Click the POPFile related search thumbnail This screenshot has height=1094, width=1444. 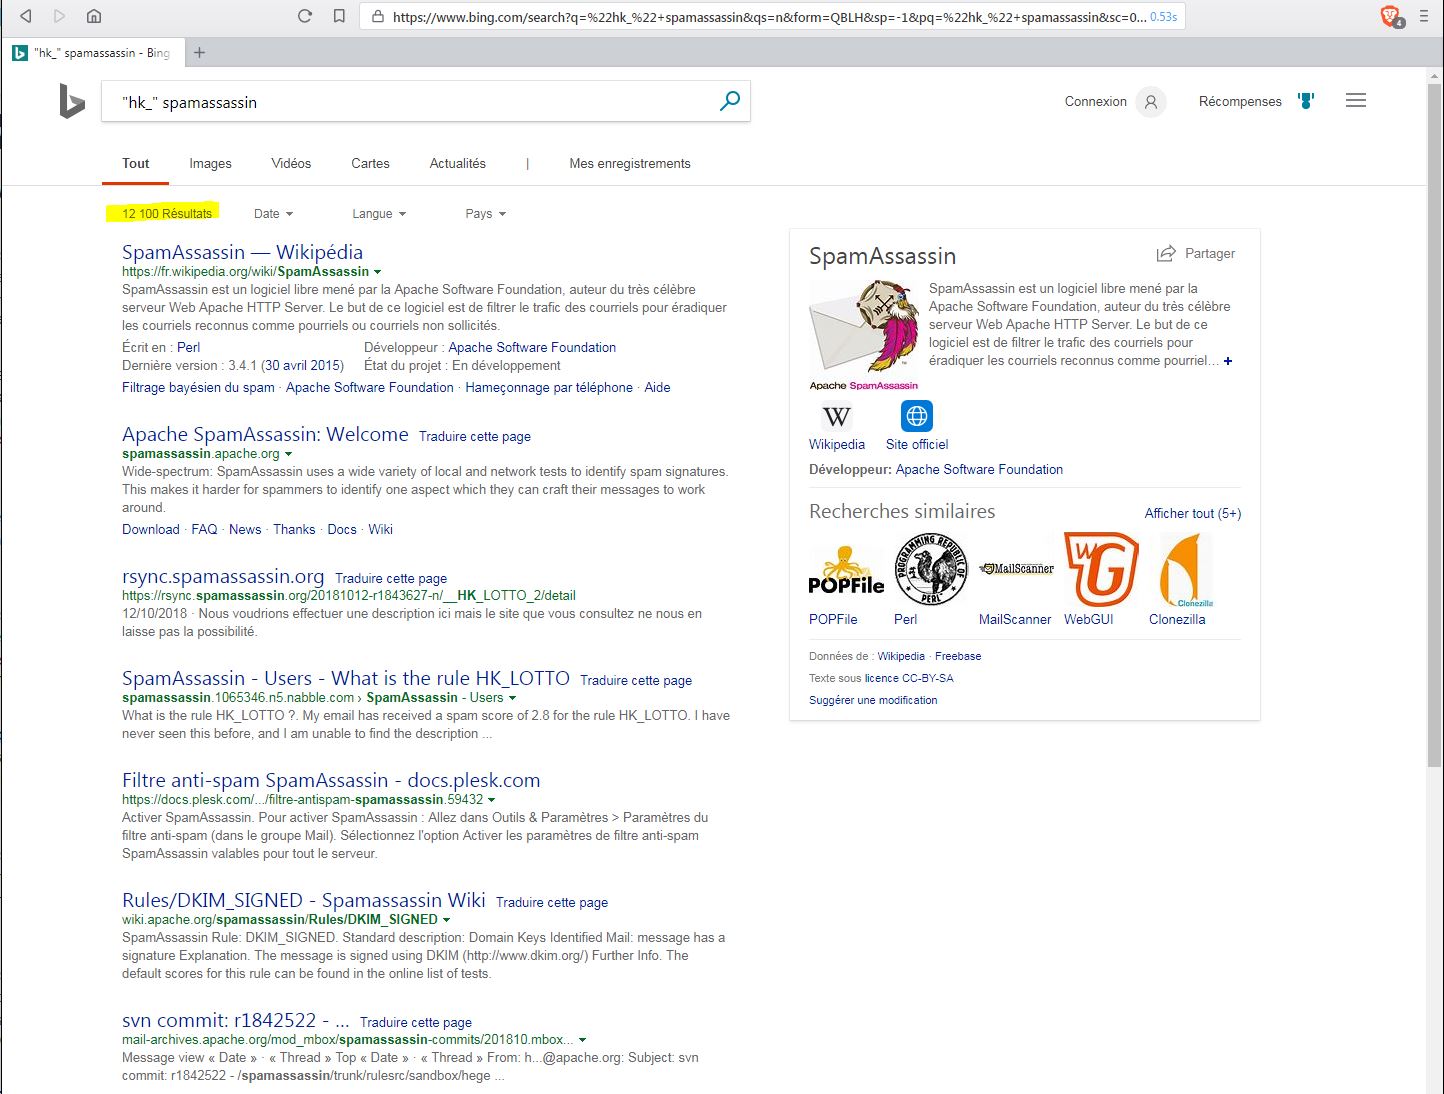(846, 570)
